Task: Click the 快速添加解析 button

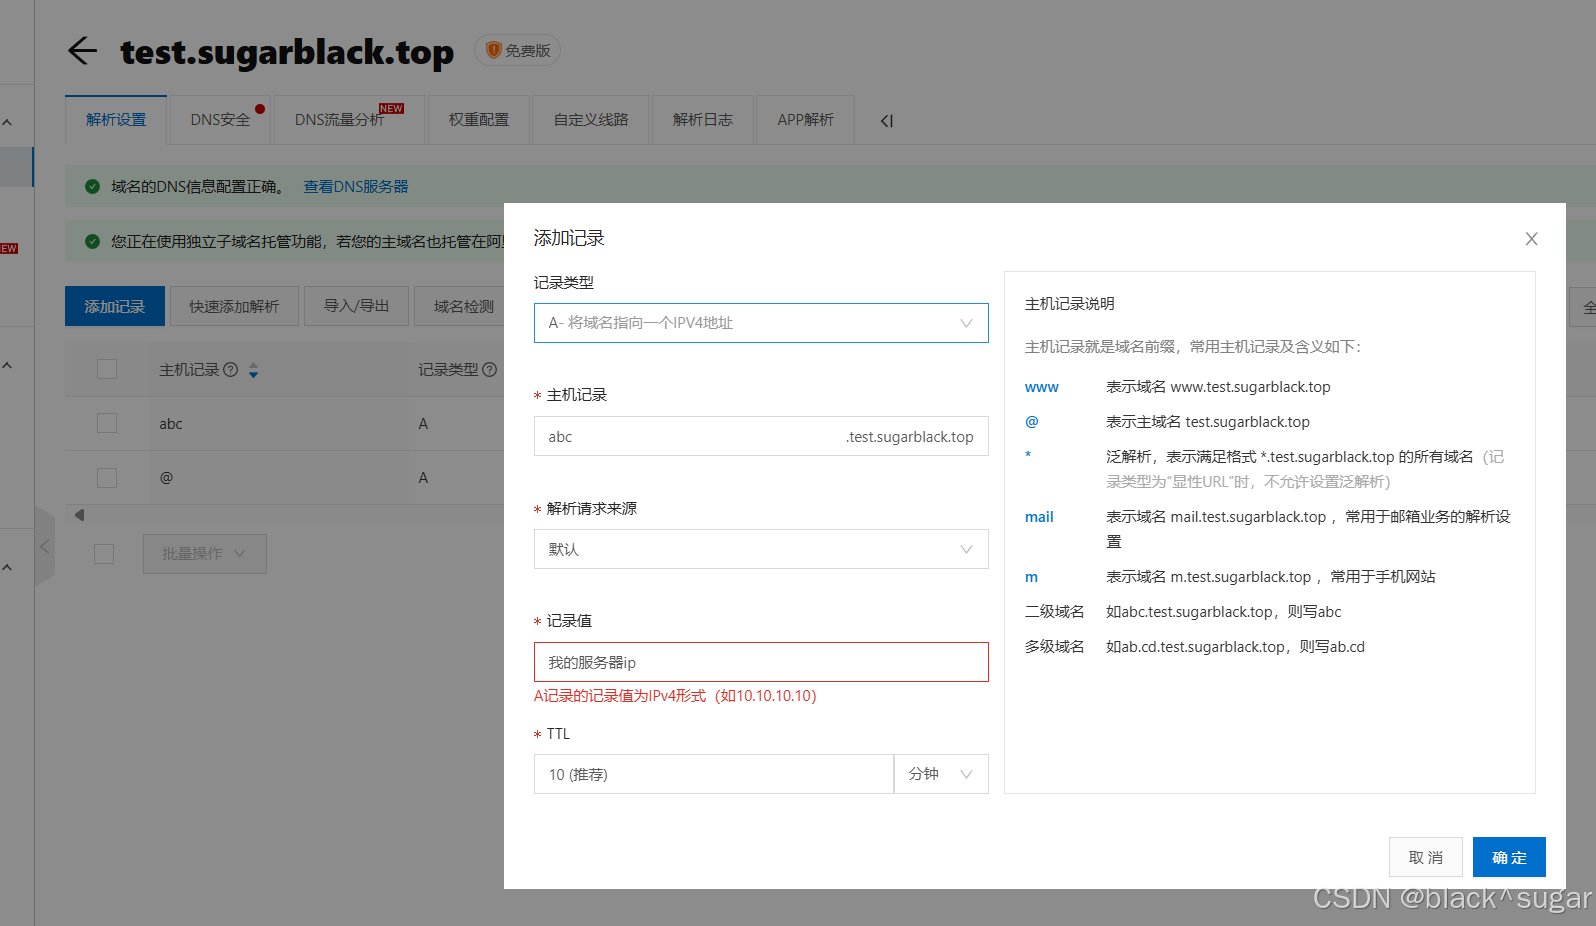Action: 234,306
